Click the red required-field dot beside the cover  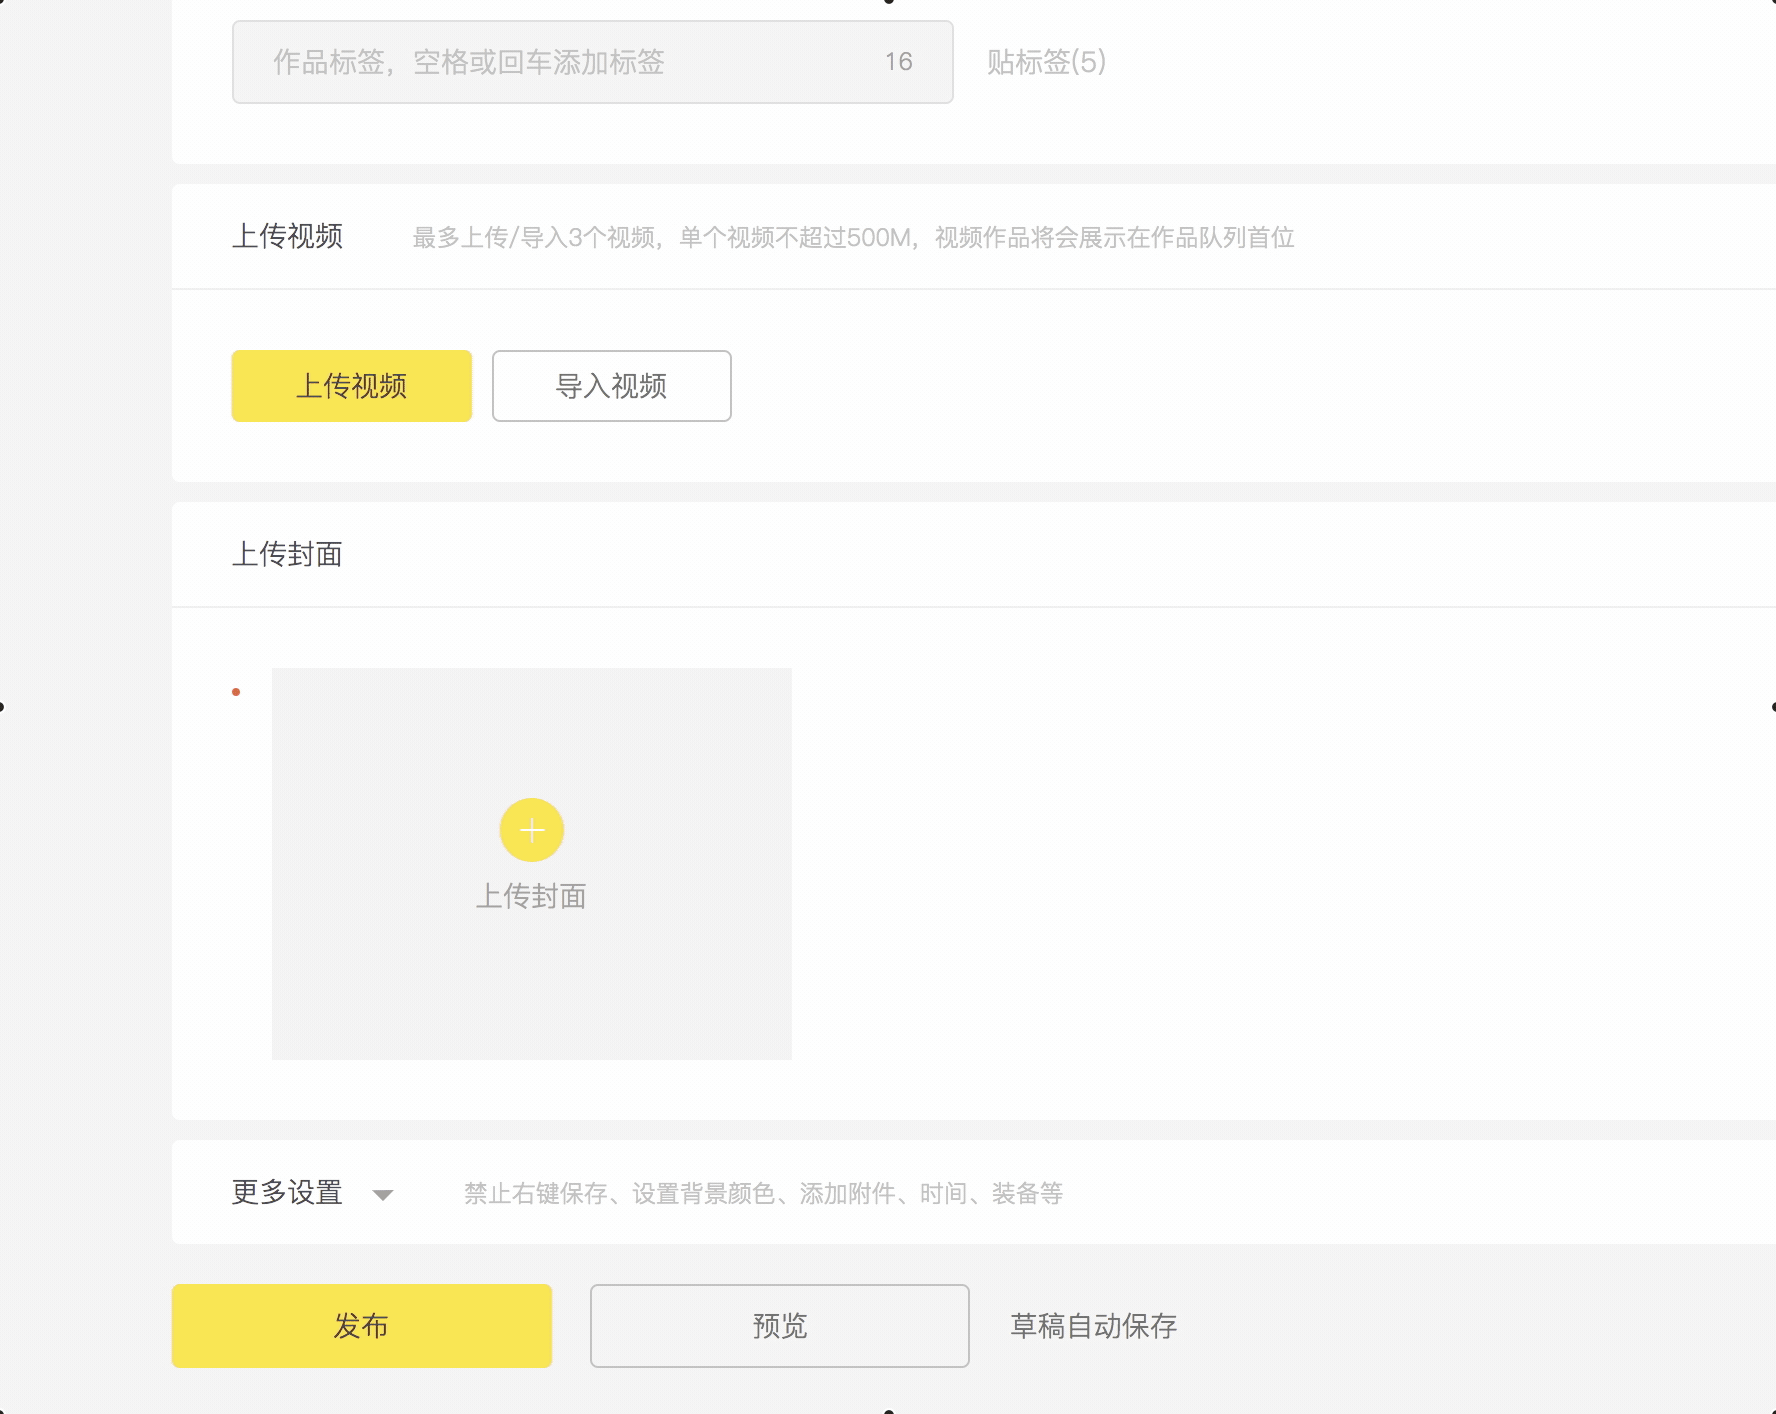[x=236, y=692]
